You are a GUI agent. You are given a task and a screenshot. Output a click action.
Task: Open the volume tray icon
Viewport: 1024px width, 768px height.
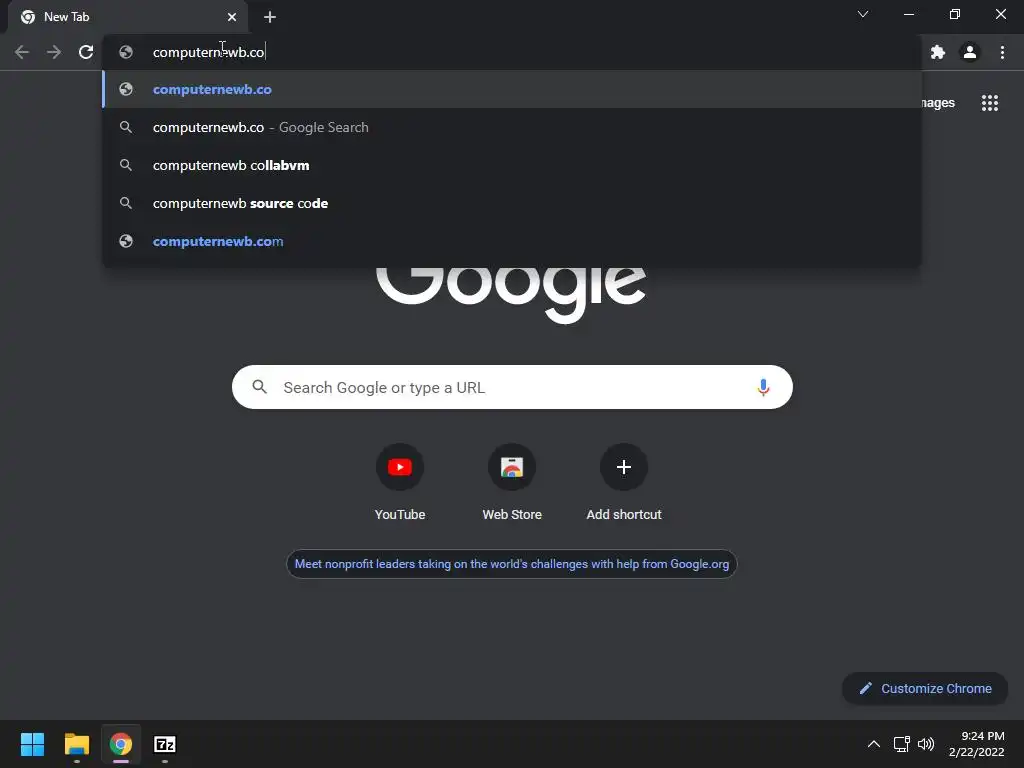[926, 744]
